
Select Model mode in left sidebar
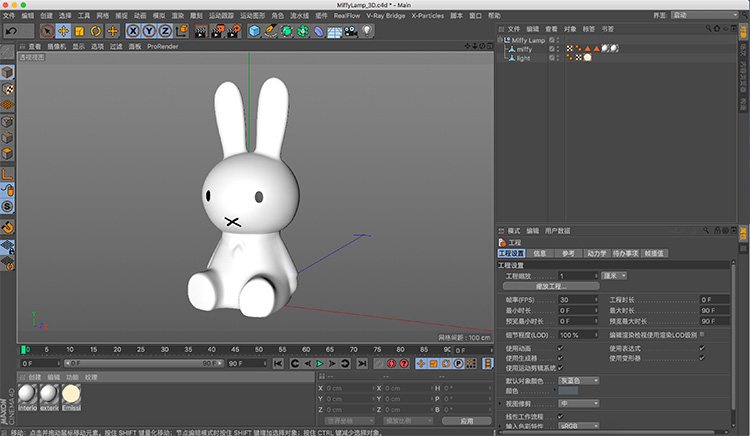(7, 72)
